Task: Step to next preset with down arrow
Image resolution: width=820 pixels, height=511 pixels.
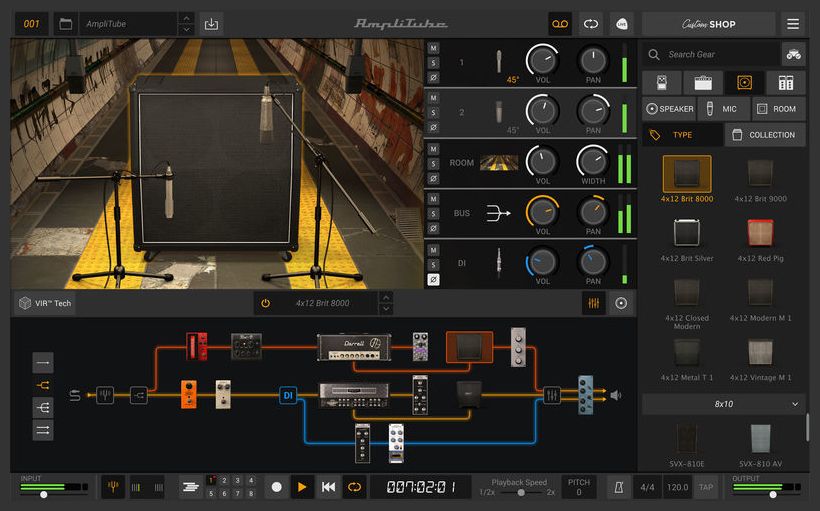Action: point(187,30)
